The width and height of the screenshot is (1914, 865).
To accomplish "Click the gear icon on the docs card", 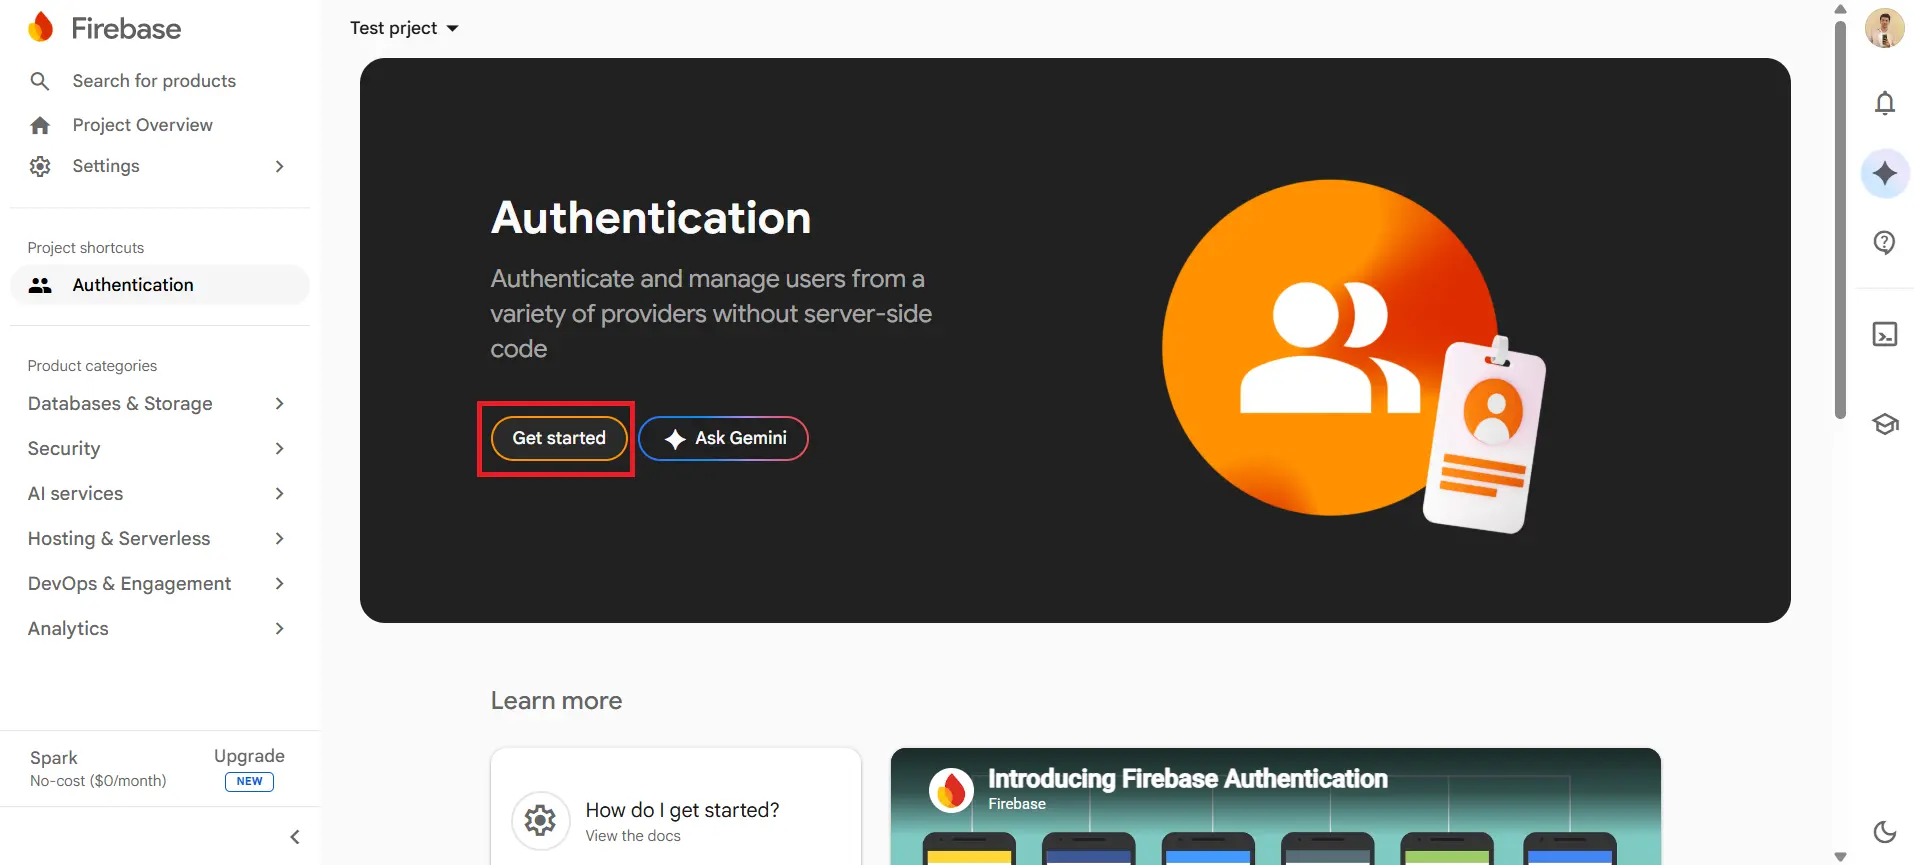I will click(x=540, y=821).
